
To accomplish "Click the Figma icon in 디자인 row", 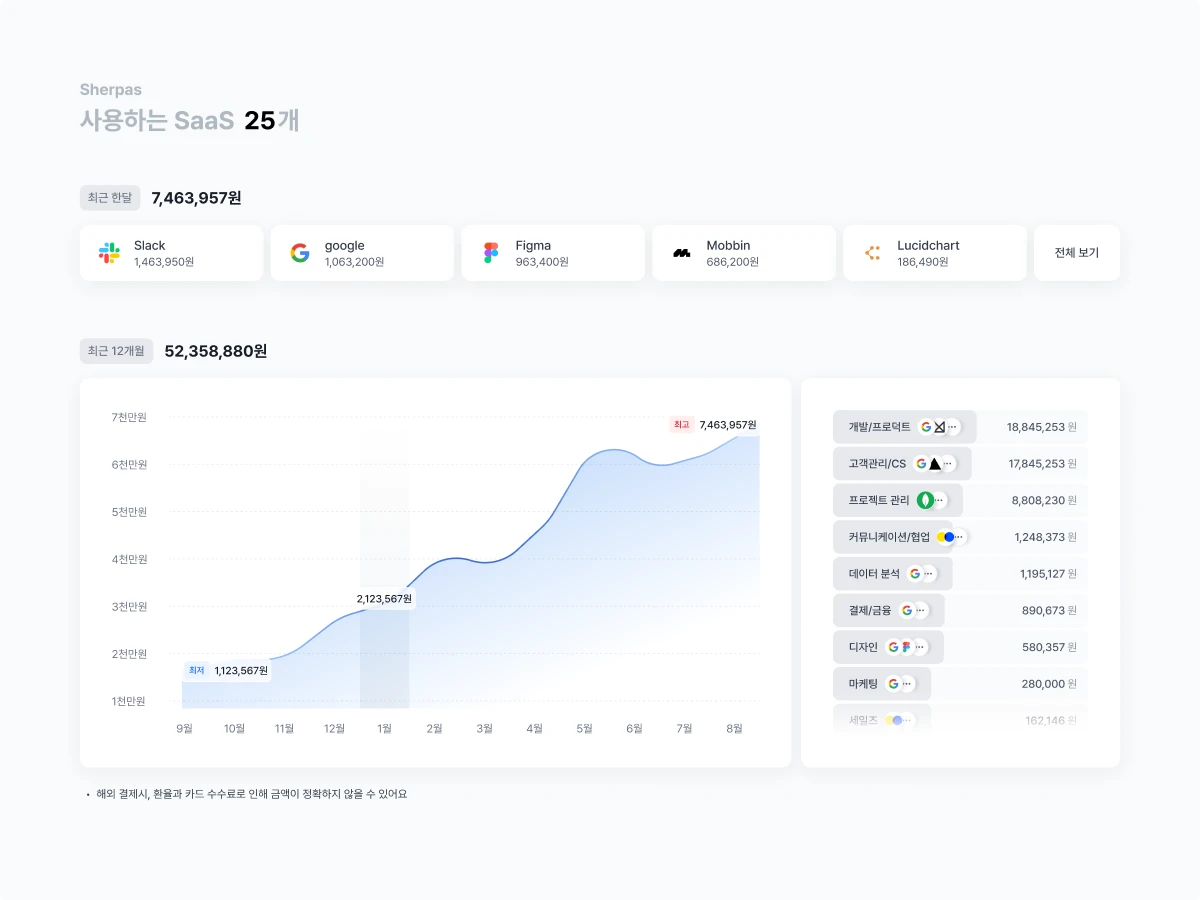I will coord(907,647).
